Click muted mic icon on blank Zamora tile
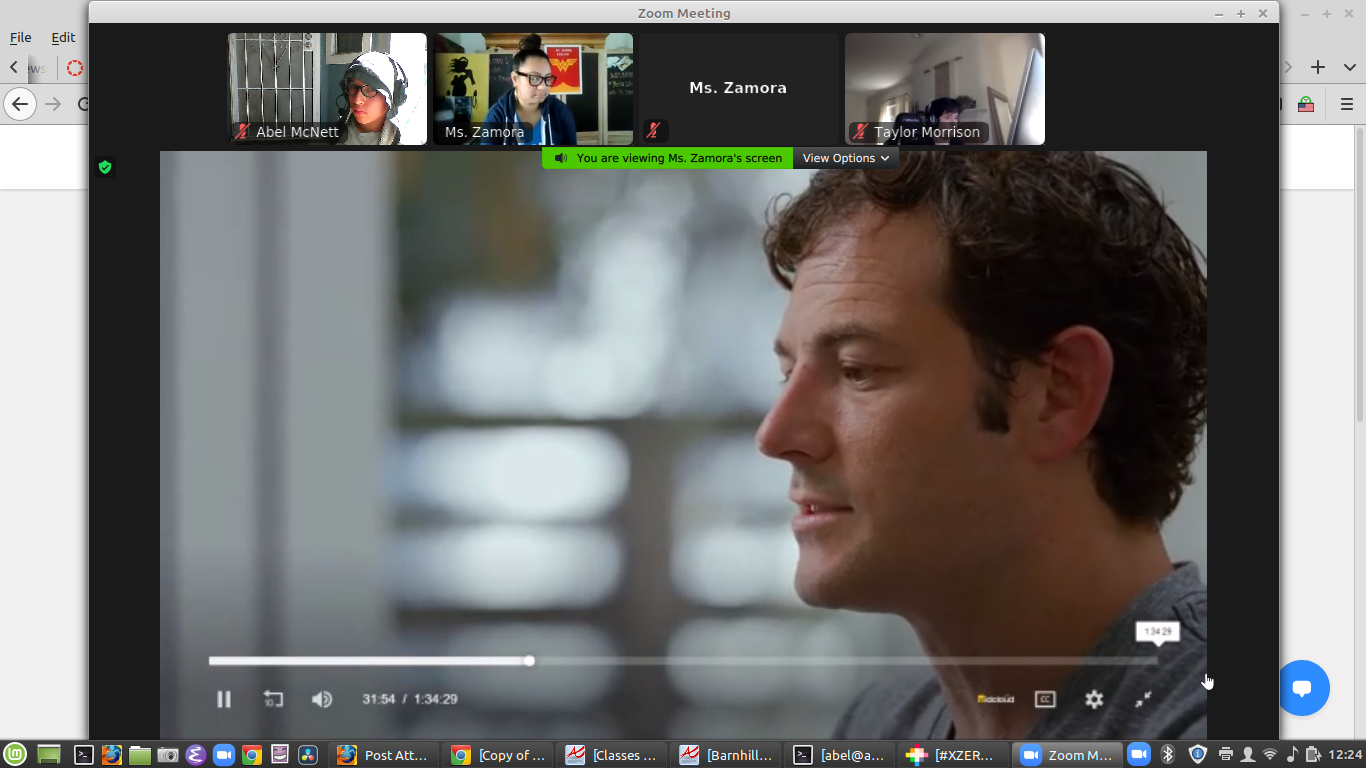1366x768 pixels. tap(653, 131)
